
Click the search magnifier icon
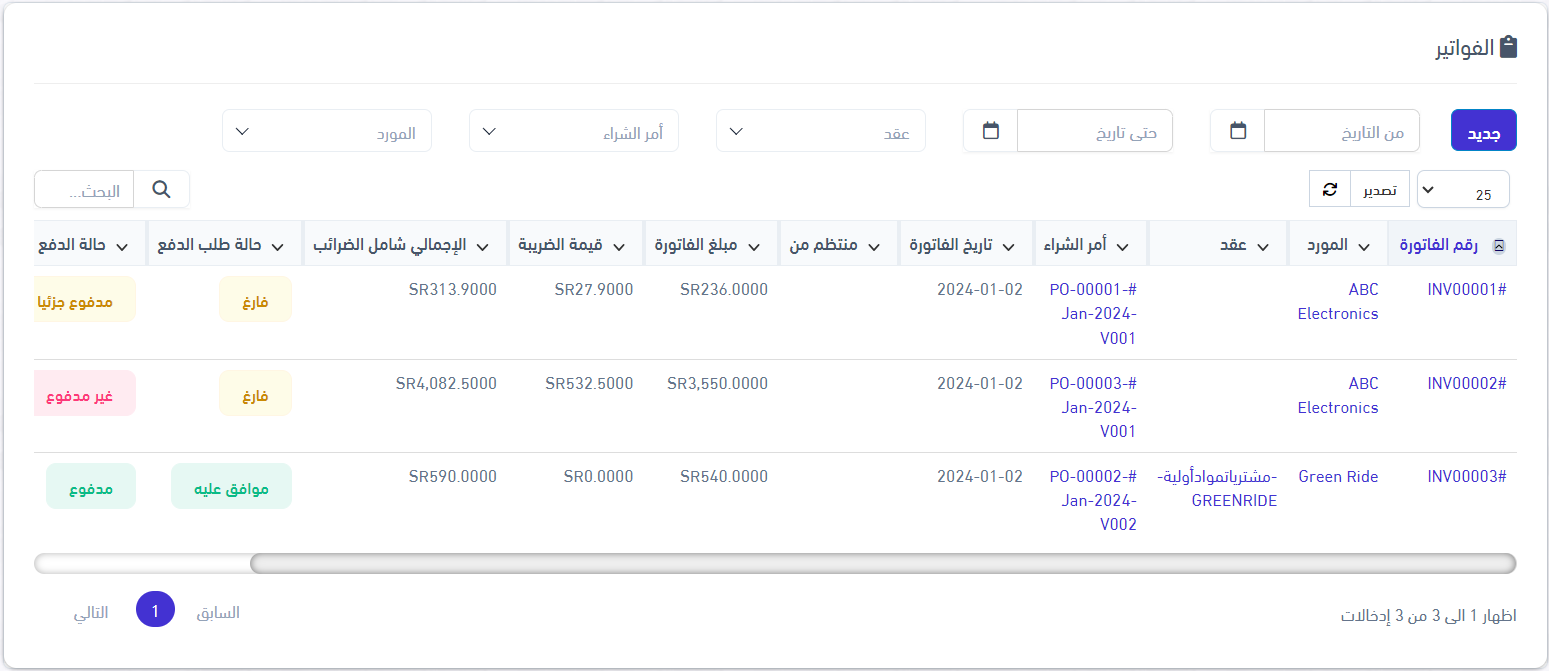click(x=161, y=189)
